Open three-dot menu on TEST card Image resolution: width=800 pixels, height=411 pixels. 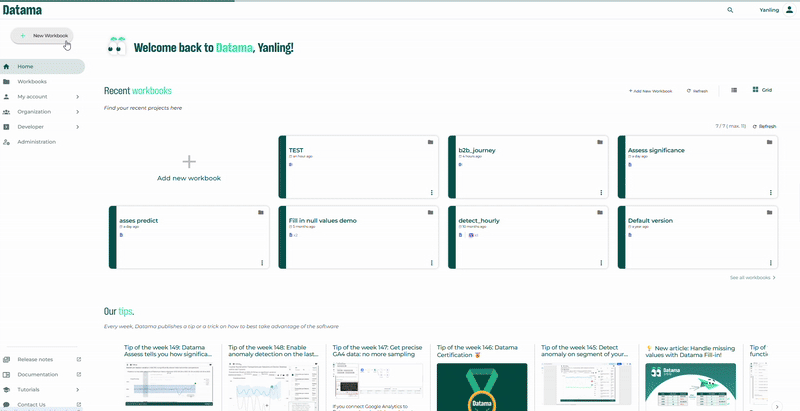click(x=432, y=193)
